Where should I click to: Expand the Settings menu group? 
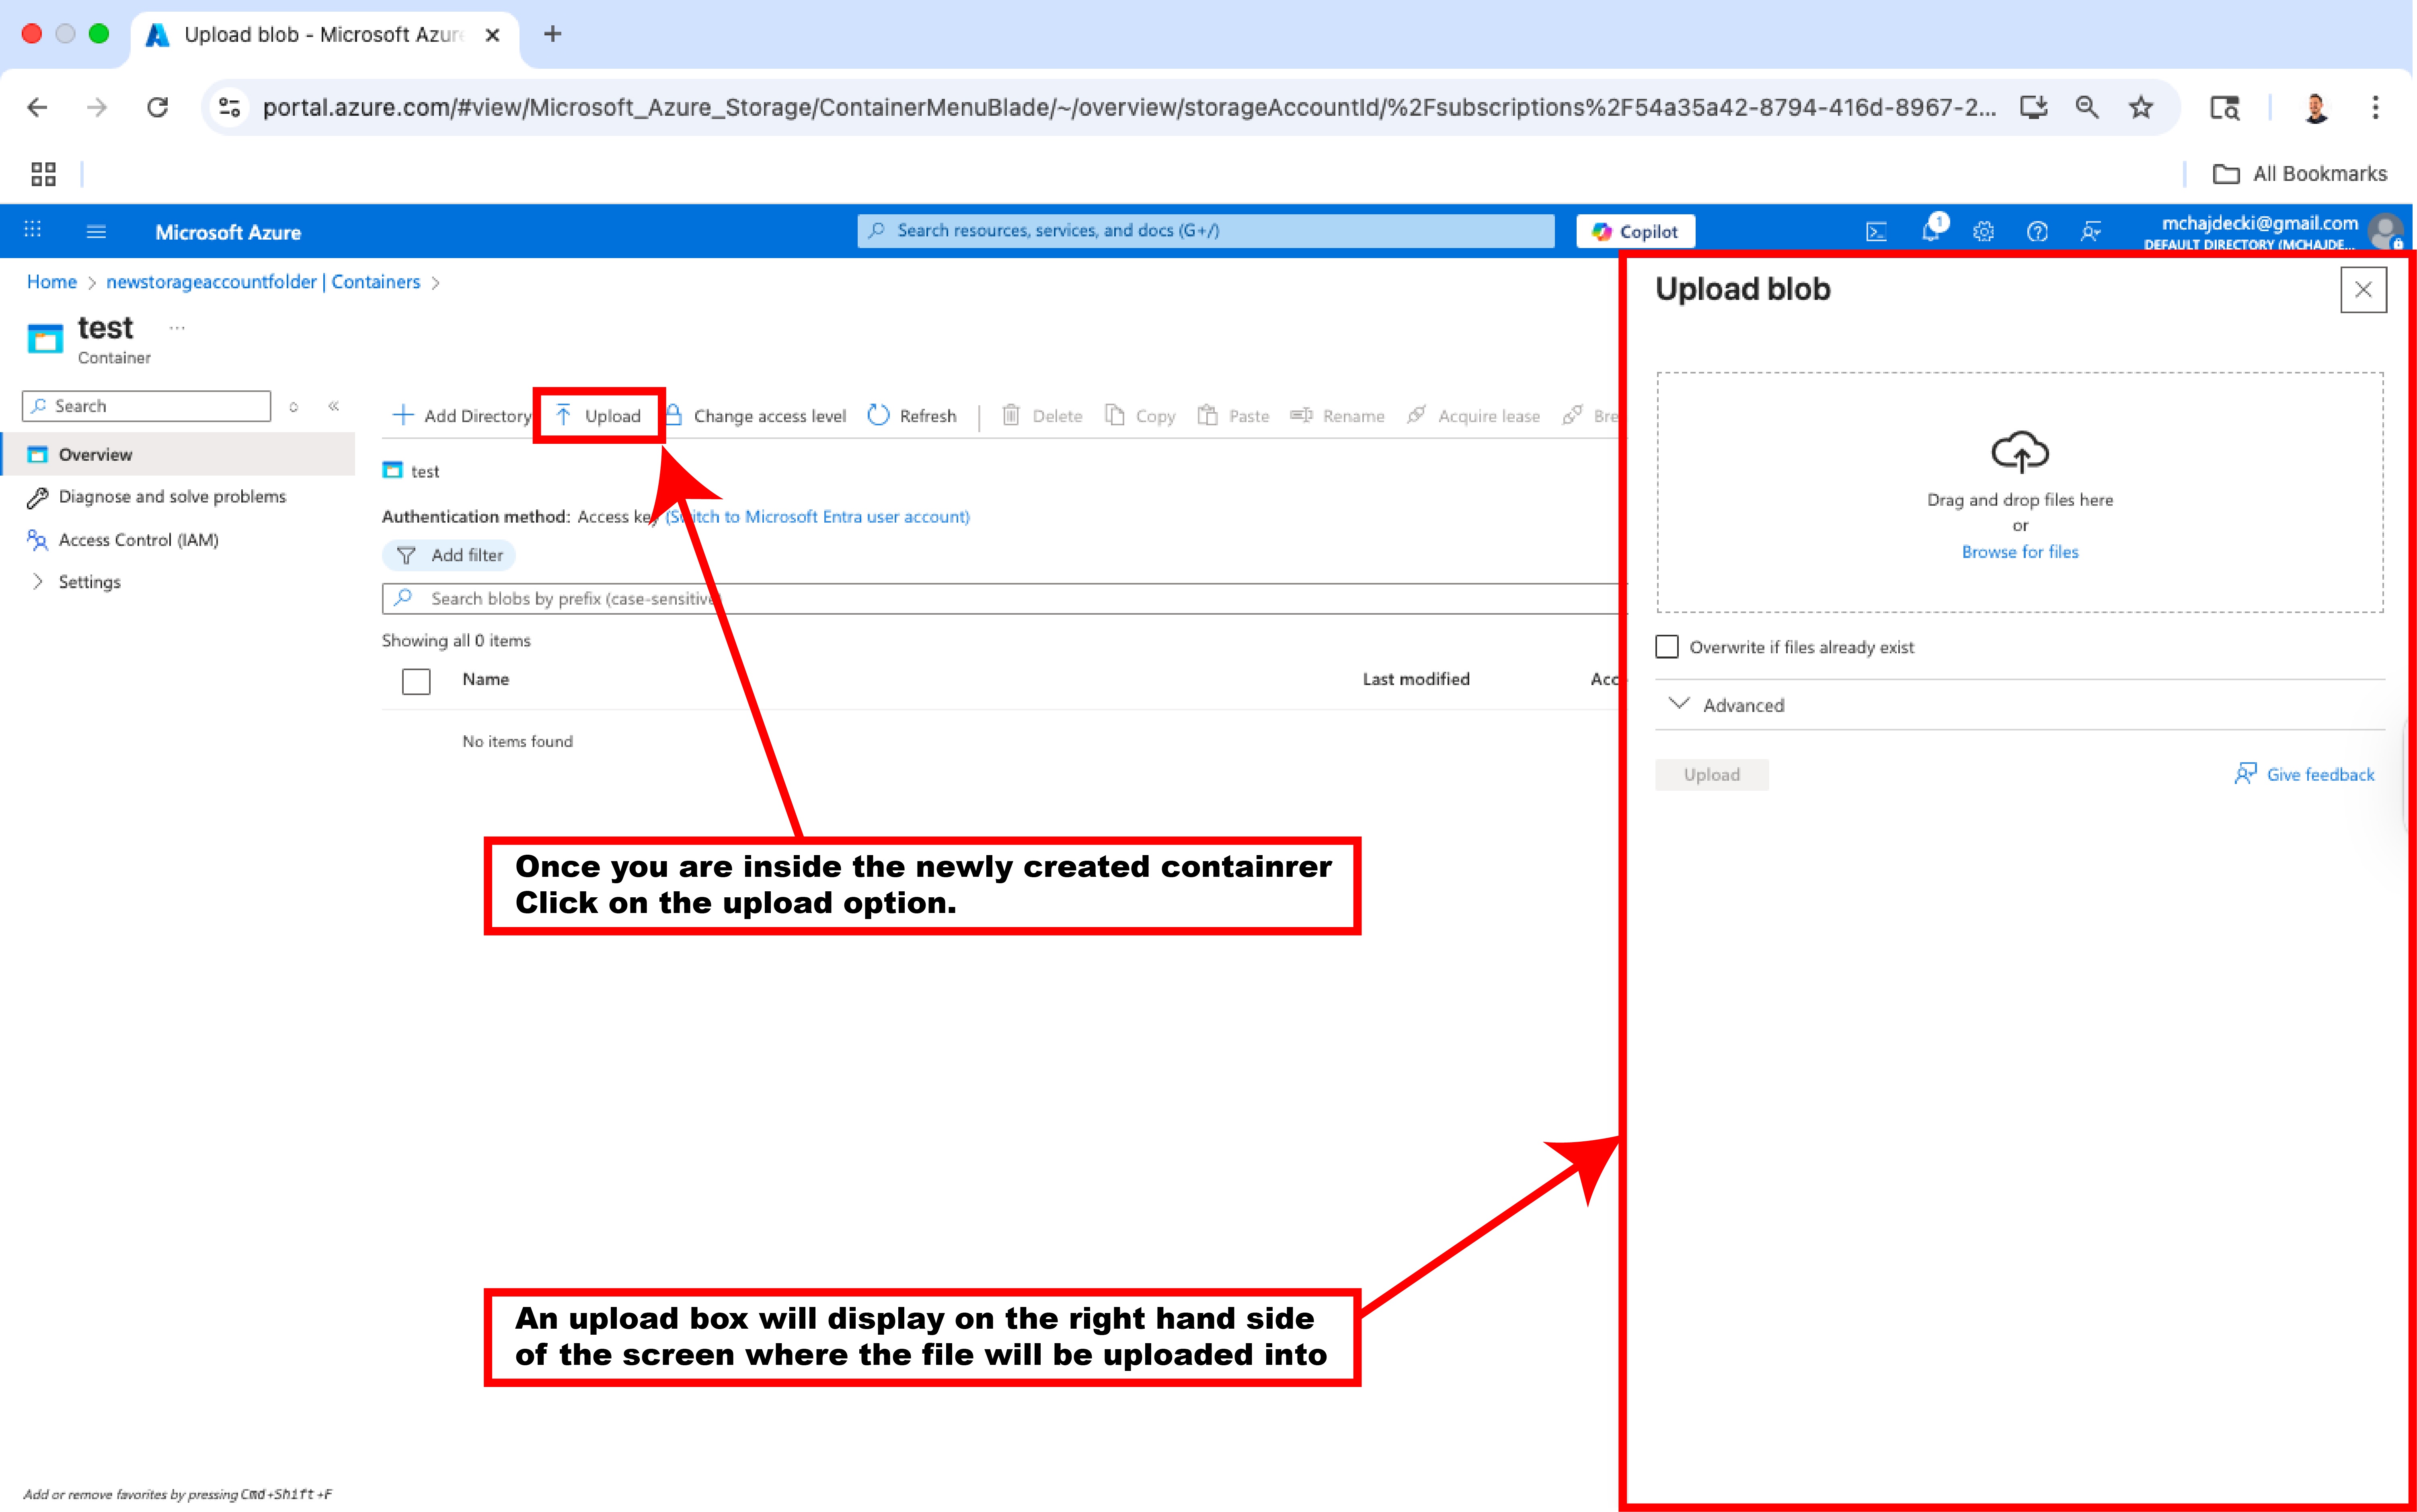click(x=38, y=582)
